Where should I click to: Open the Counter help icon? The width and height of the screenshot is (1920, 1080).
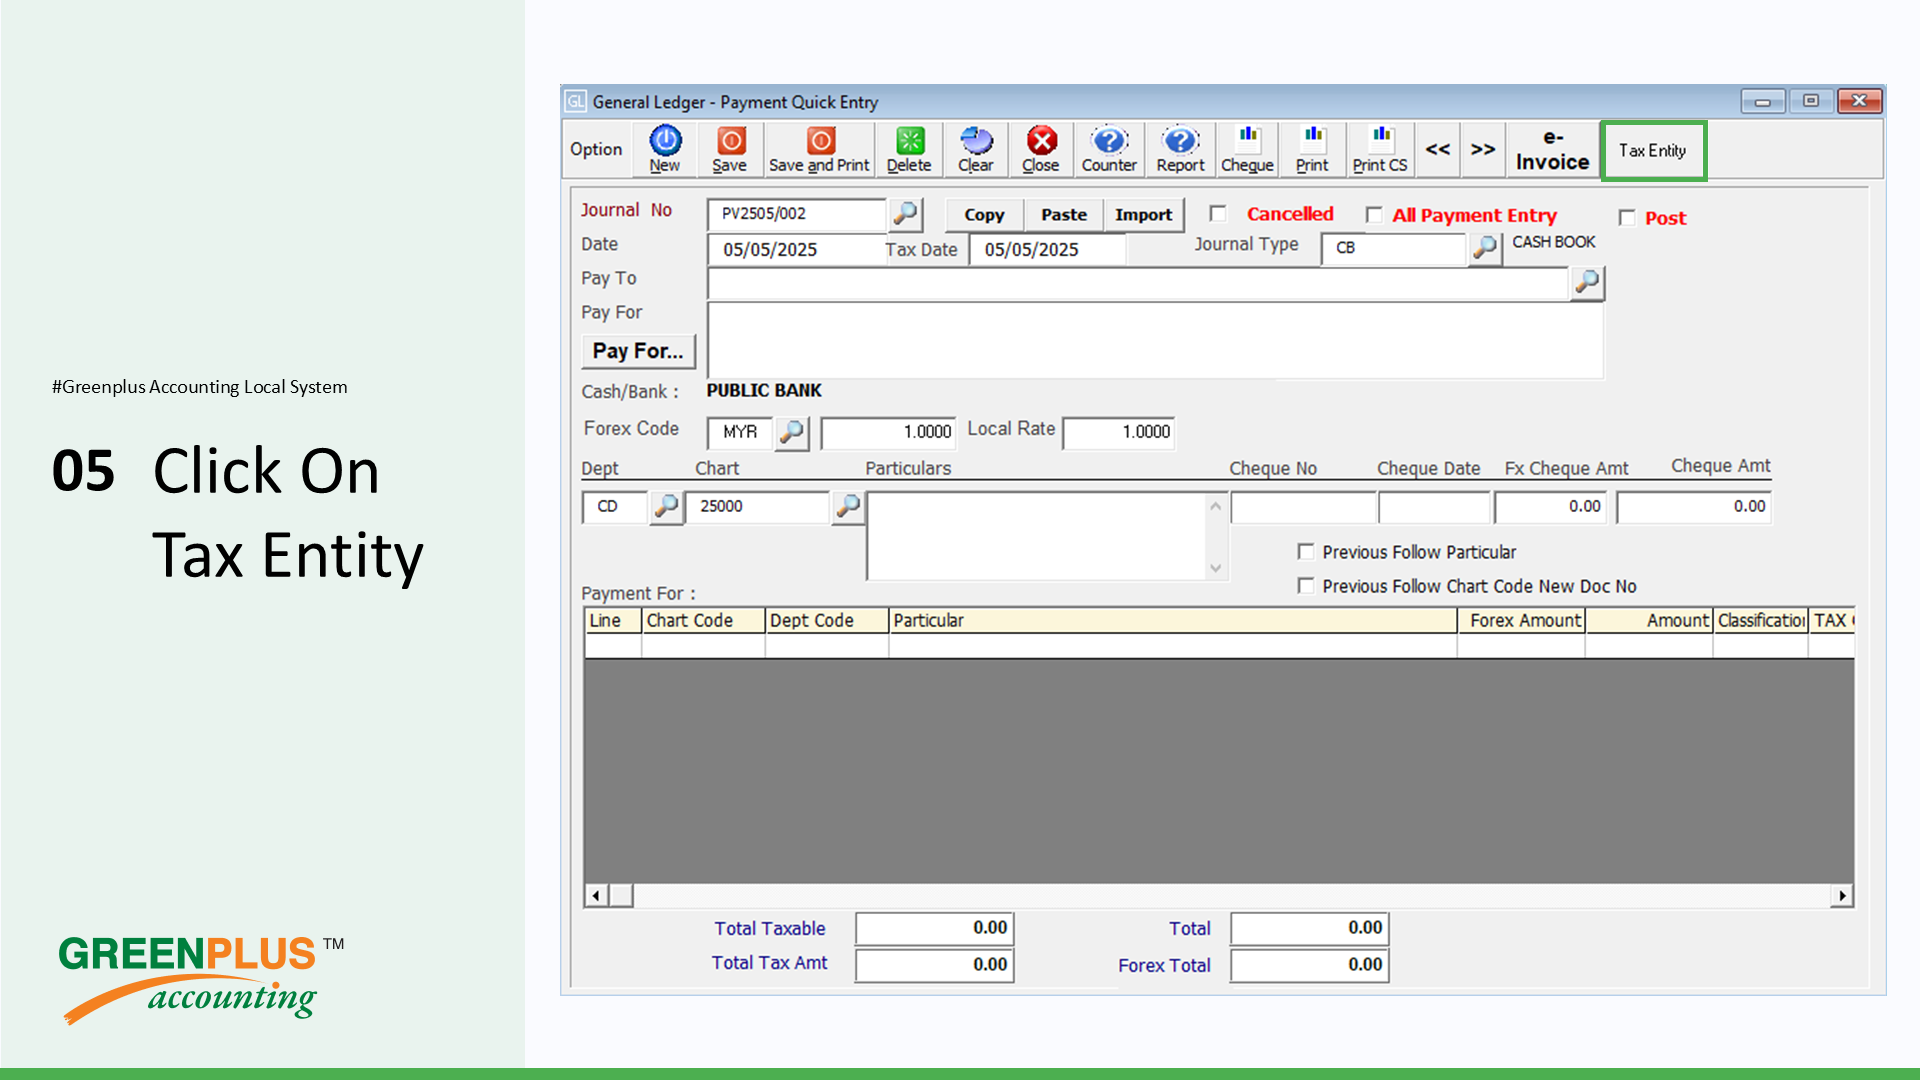1109,150
